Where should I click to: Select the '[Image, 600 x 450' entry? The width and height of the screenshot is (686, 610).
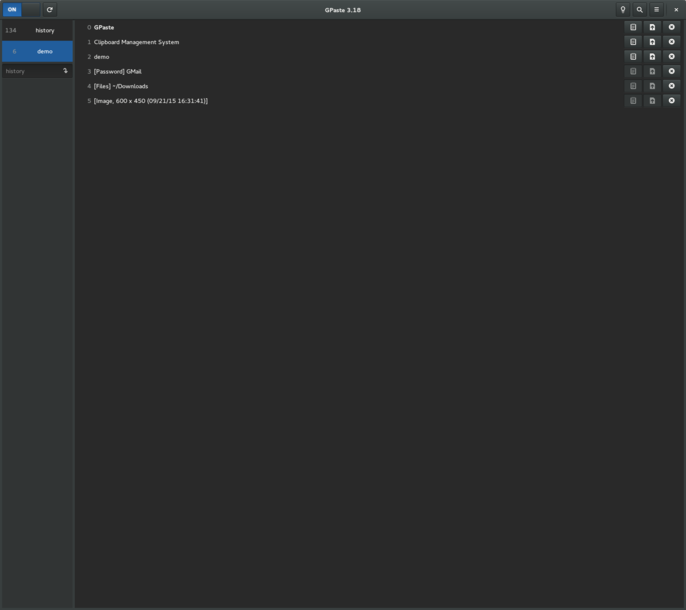150,101
